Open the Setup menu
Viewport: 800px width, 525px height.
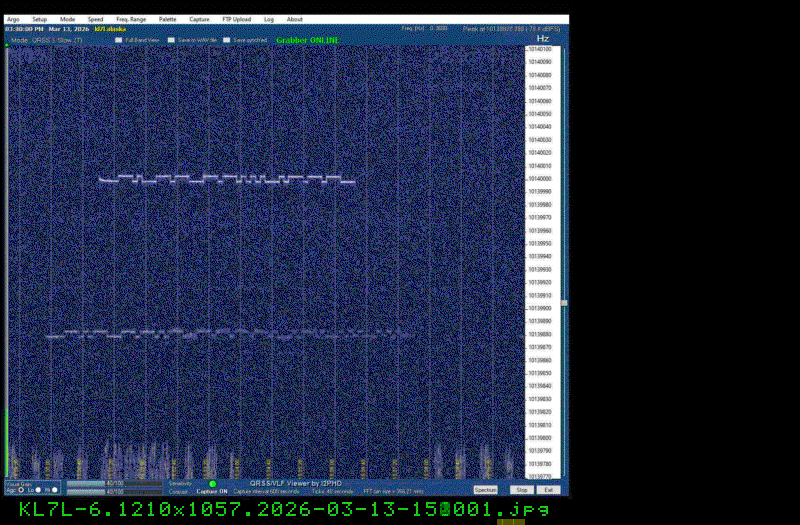39,19
